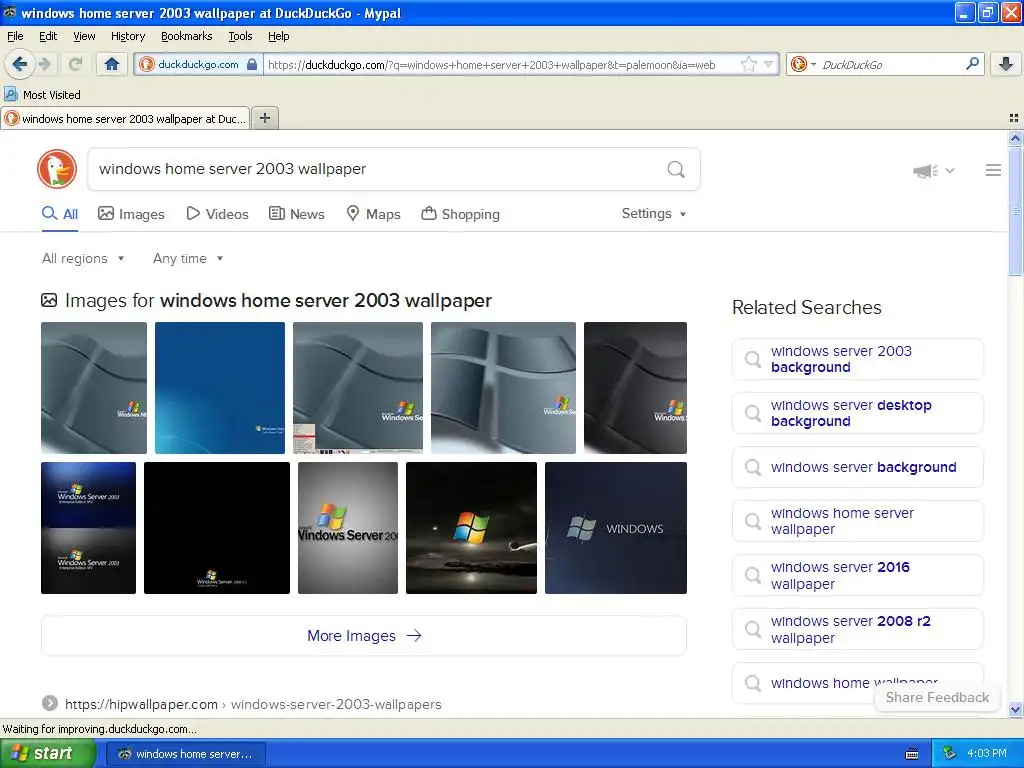Click the page scrollbar down arrow
Screen dimensions: 1024x768
[x=1015, y=709]
